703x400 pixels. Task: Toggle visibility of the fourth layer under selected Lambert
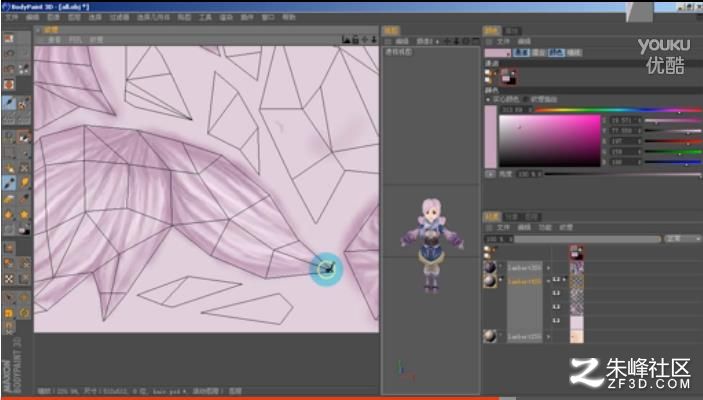tap(556, 321)
